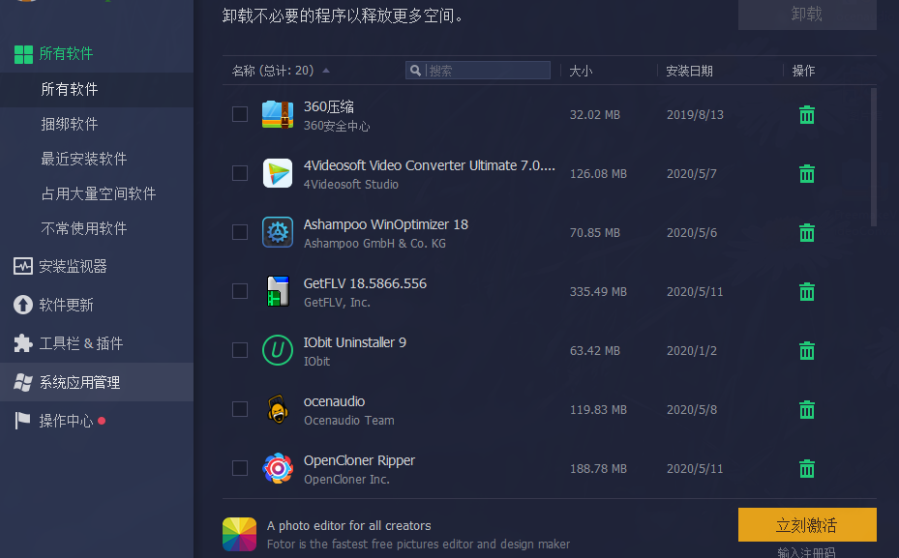Image resolution: width=899 pixels, height=558 pixels.
Task: Sort by the 名称 column arrow
Action: coord(326,71)
